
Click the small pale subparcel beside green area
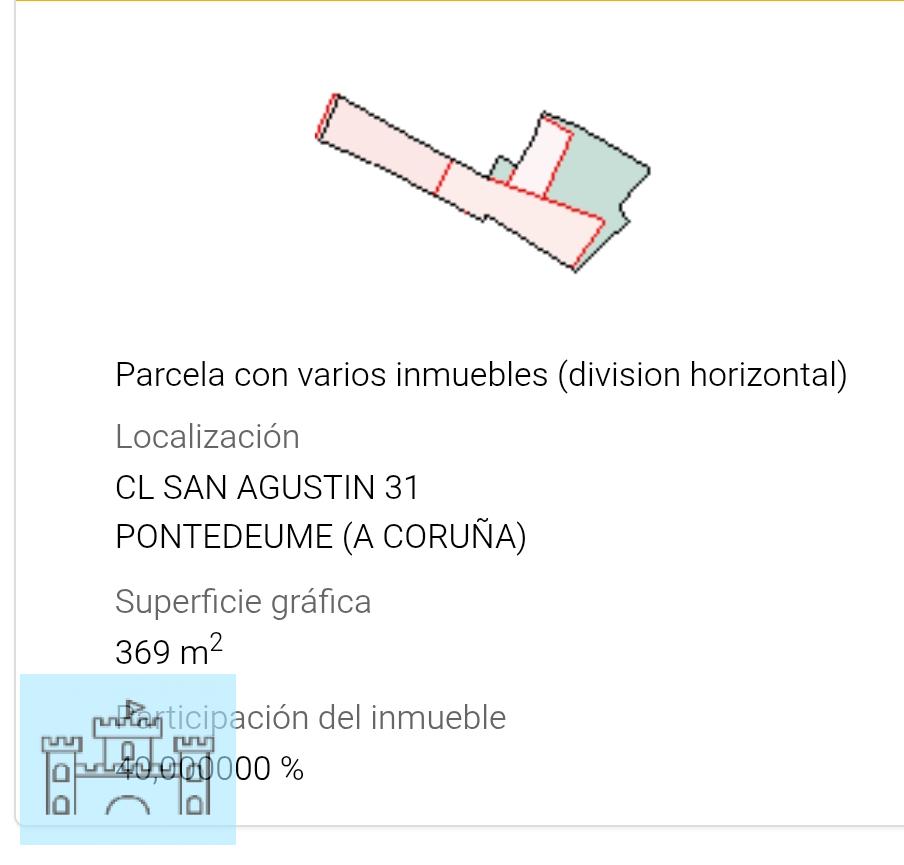pos(540,160)
